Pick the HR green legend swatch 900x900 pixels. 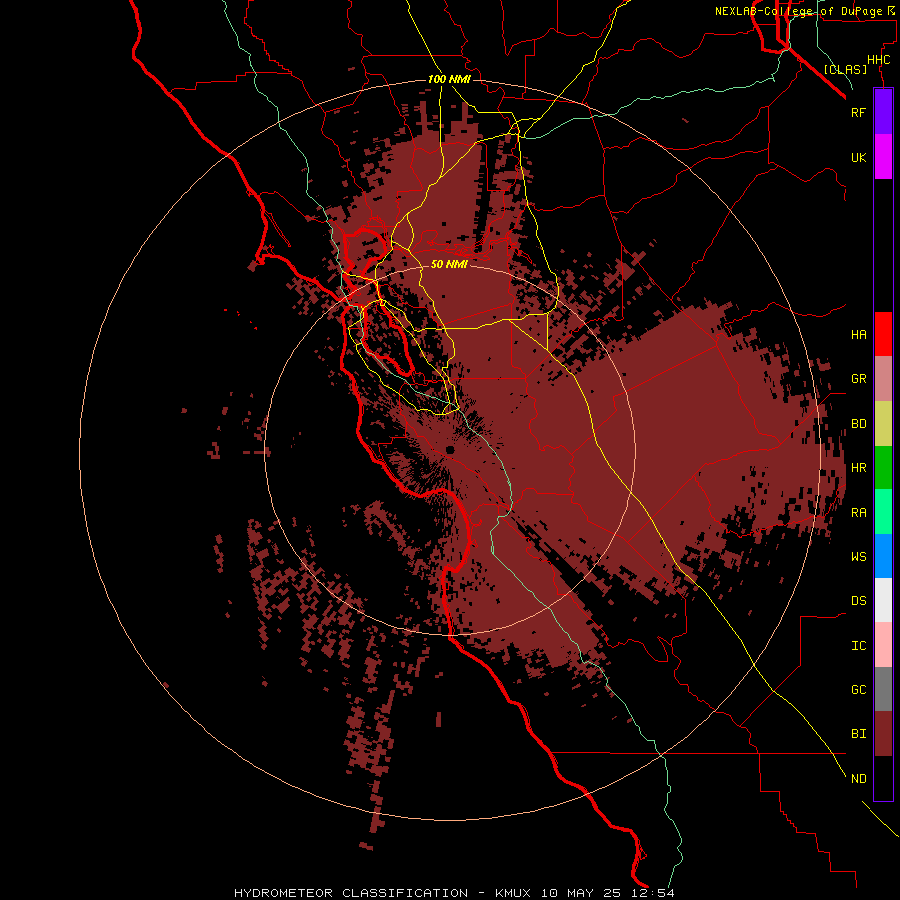883,468
